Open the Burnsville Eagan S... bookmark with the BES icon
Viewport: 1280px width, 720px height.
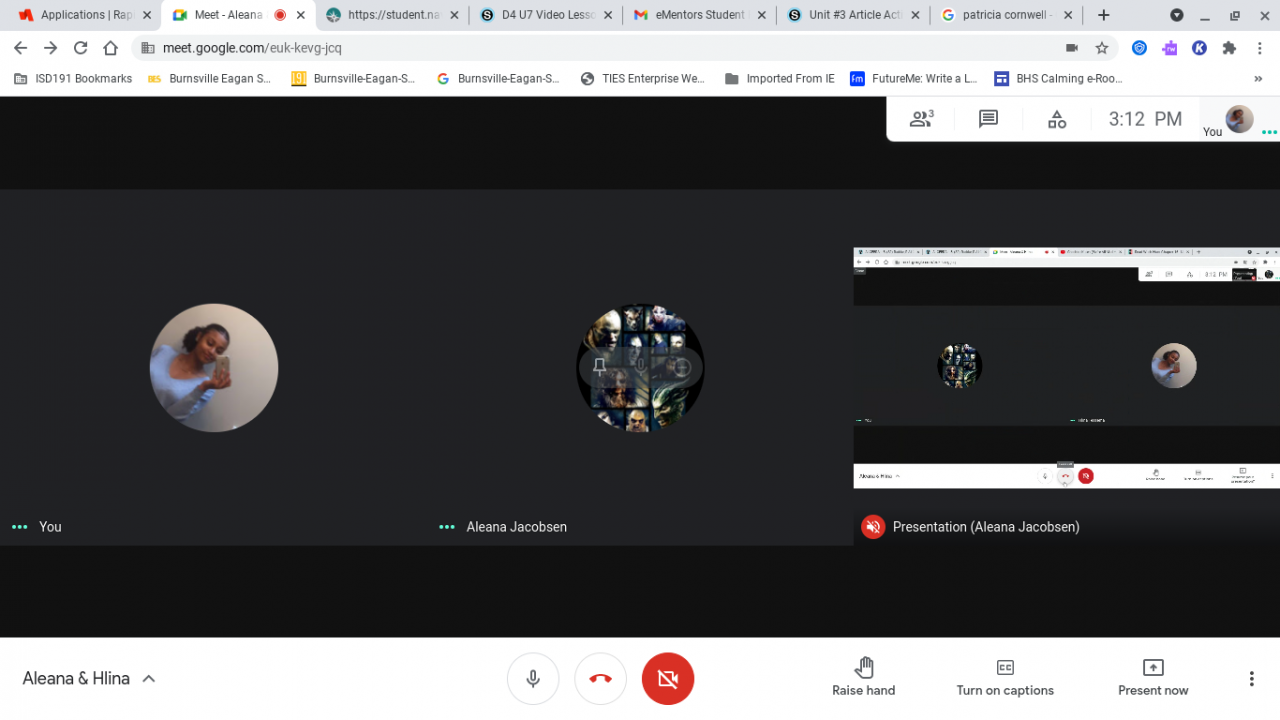209,79
